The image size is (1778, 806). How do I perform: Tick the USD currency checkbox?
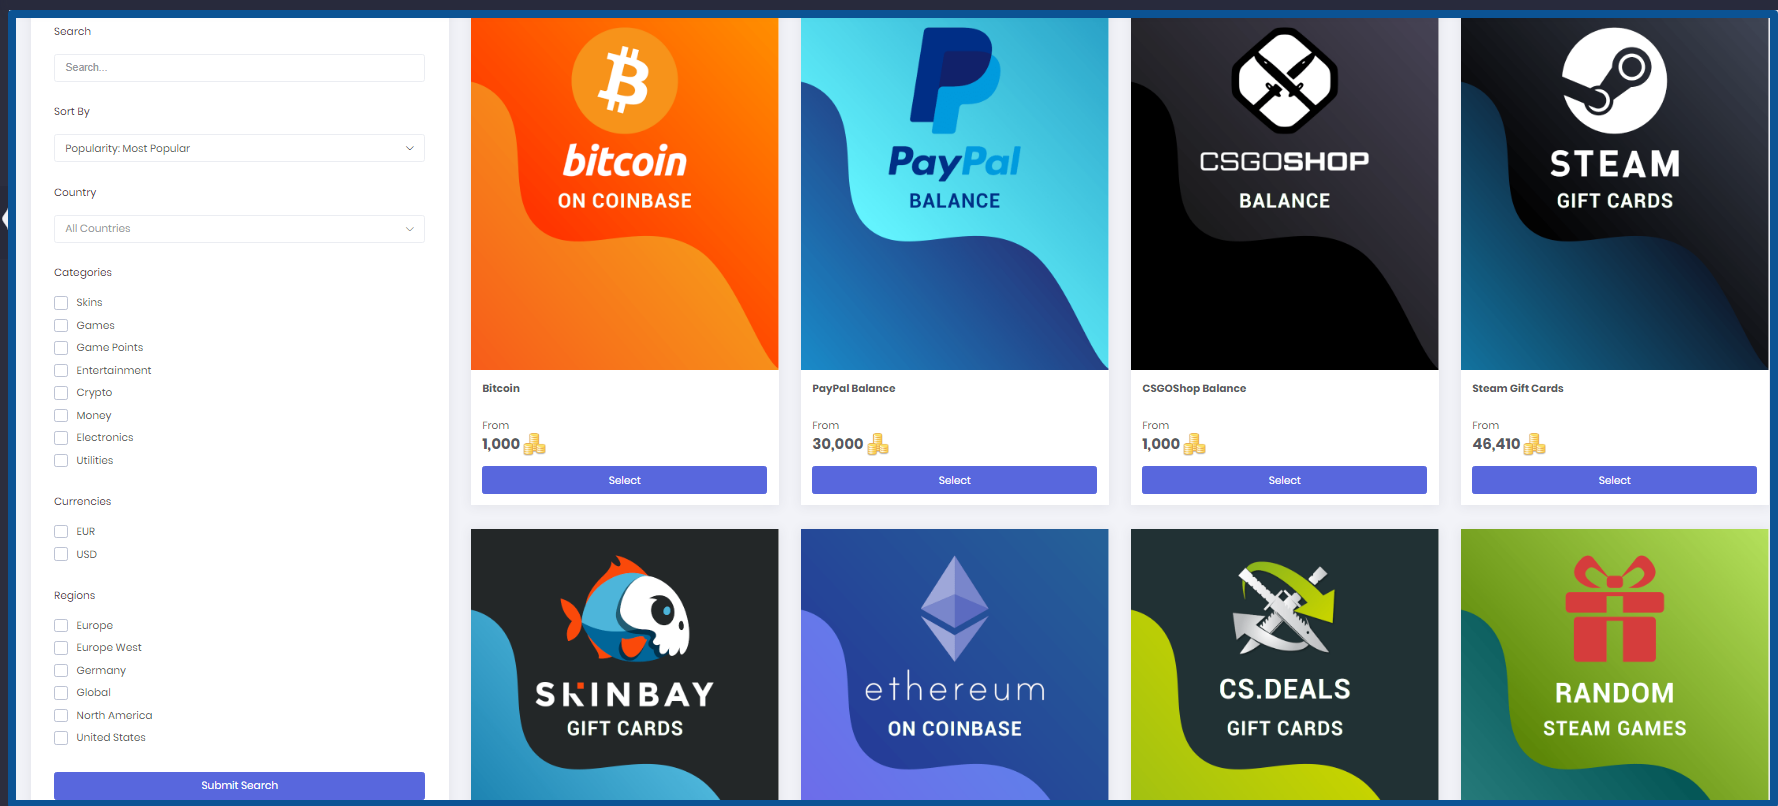61,554
